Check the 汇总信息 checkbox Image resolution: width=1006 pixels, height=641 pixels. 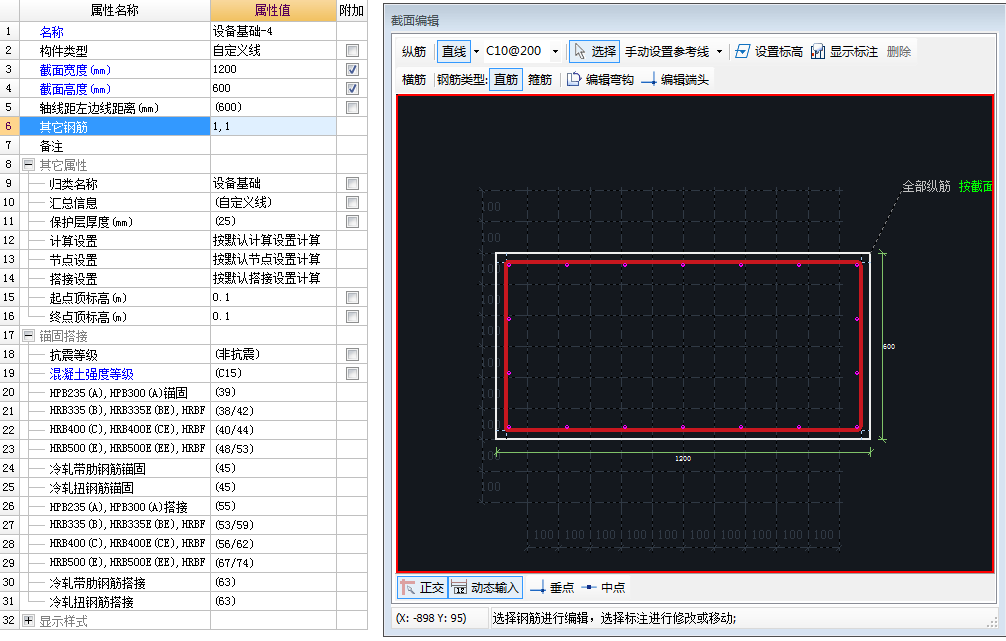pos(352,203)
